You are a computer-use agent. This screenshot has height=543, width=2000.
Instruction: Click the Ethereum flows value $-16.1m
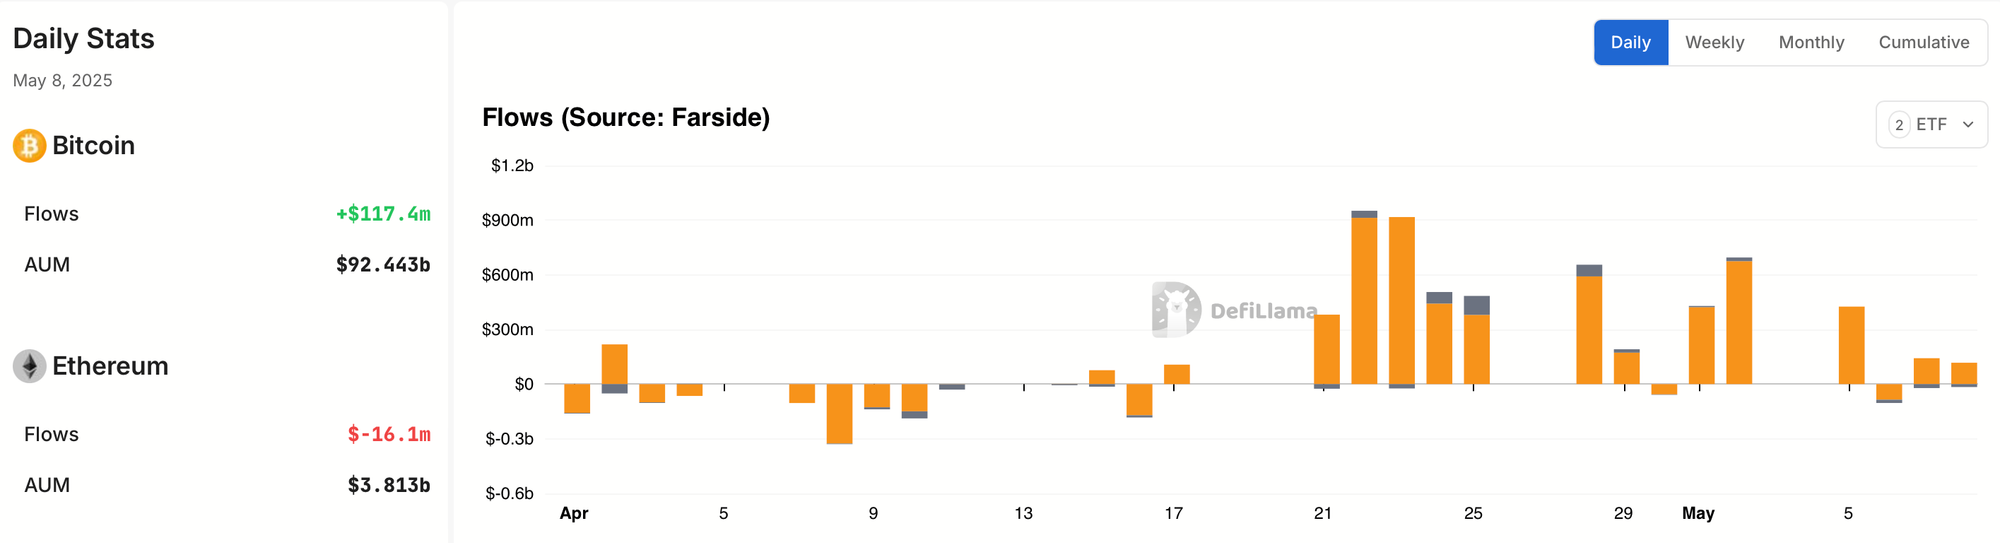389,434
